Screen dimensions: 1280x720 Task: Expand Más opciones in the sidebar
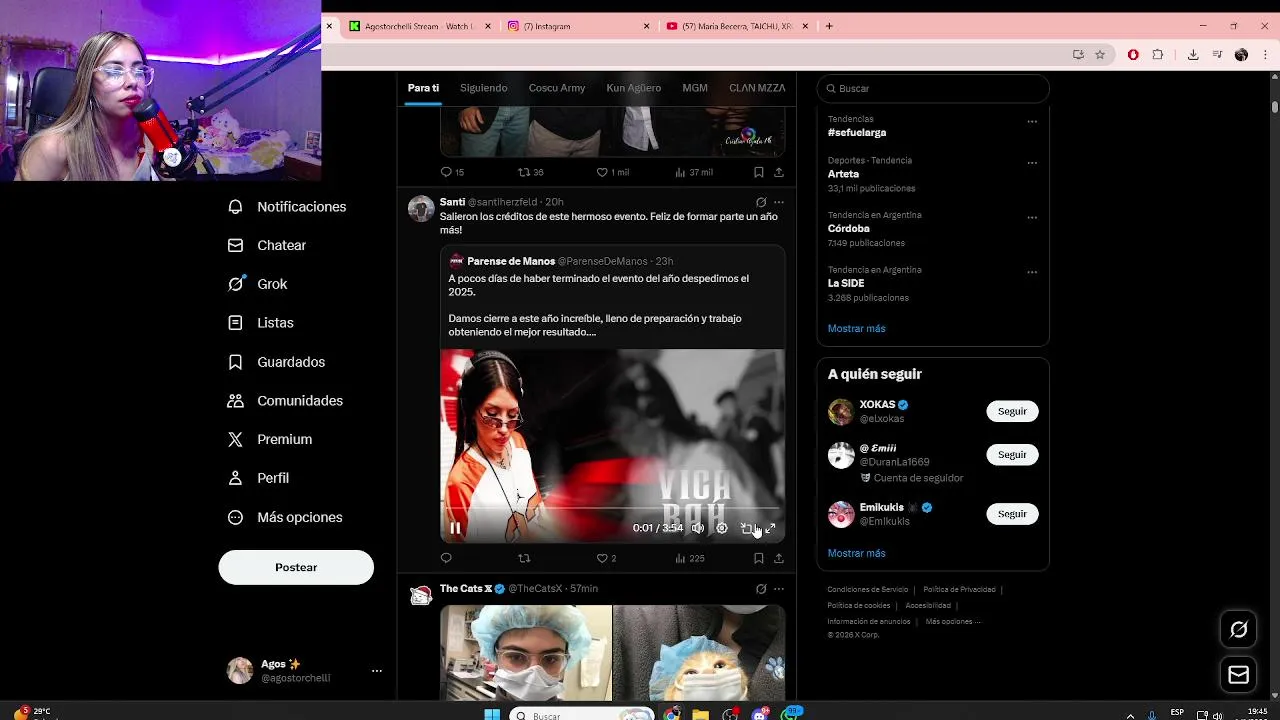click(285, 517)
